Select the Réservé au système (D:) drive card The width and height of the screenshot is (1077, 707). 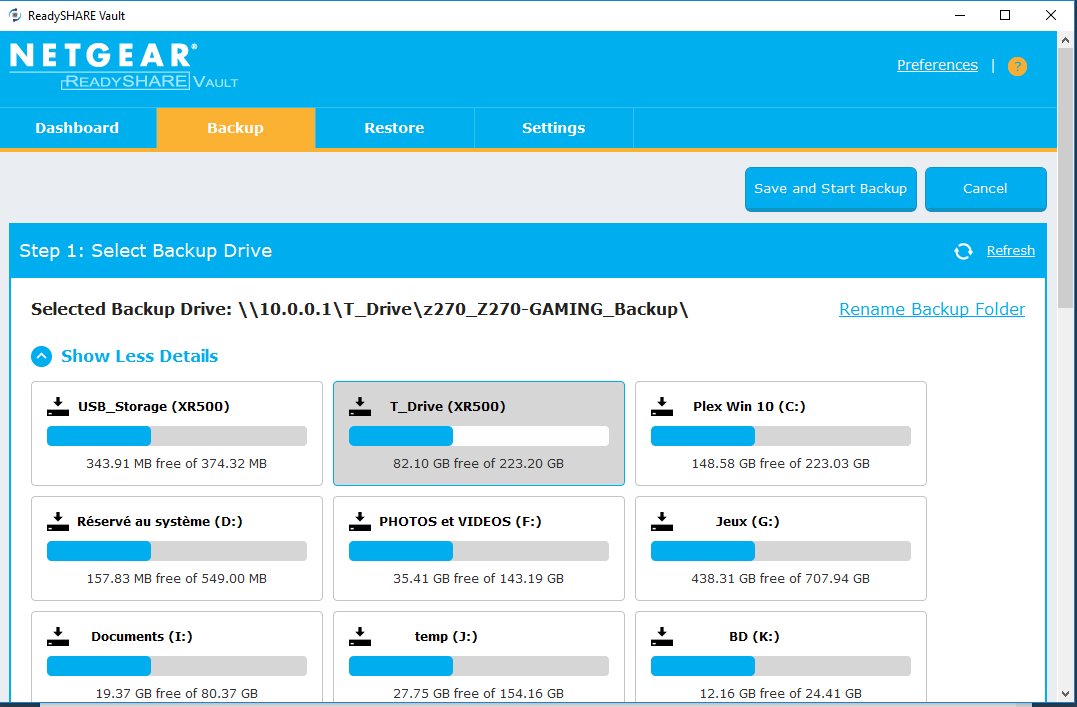[176, 549]
